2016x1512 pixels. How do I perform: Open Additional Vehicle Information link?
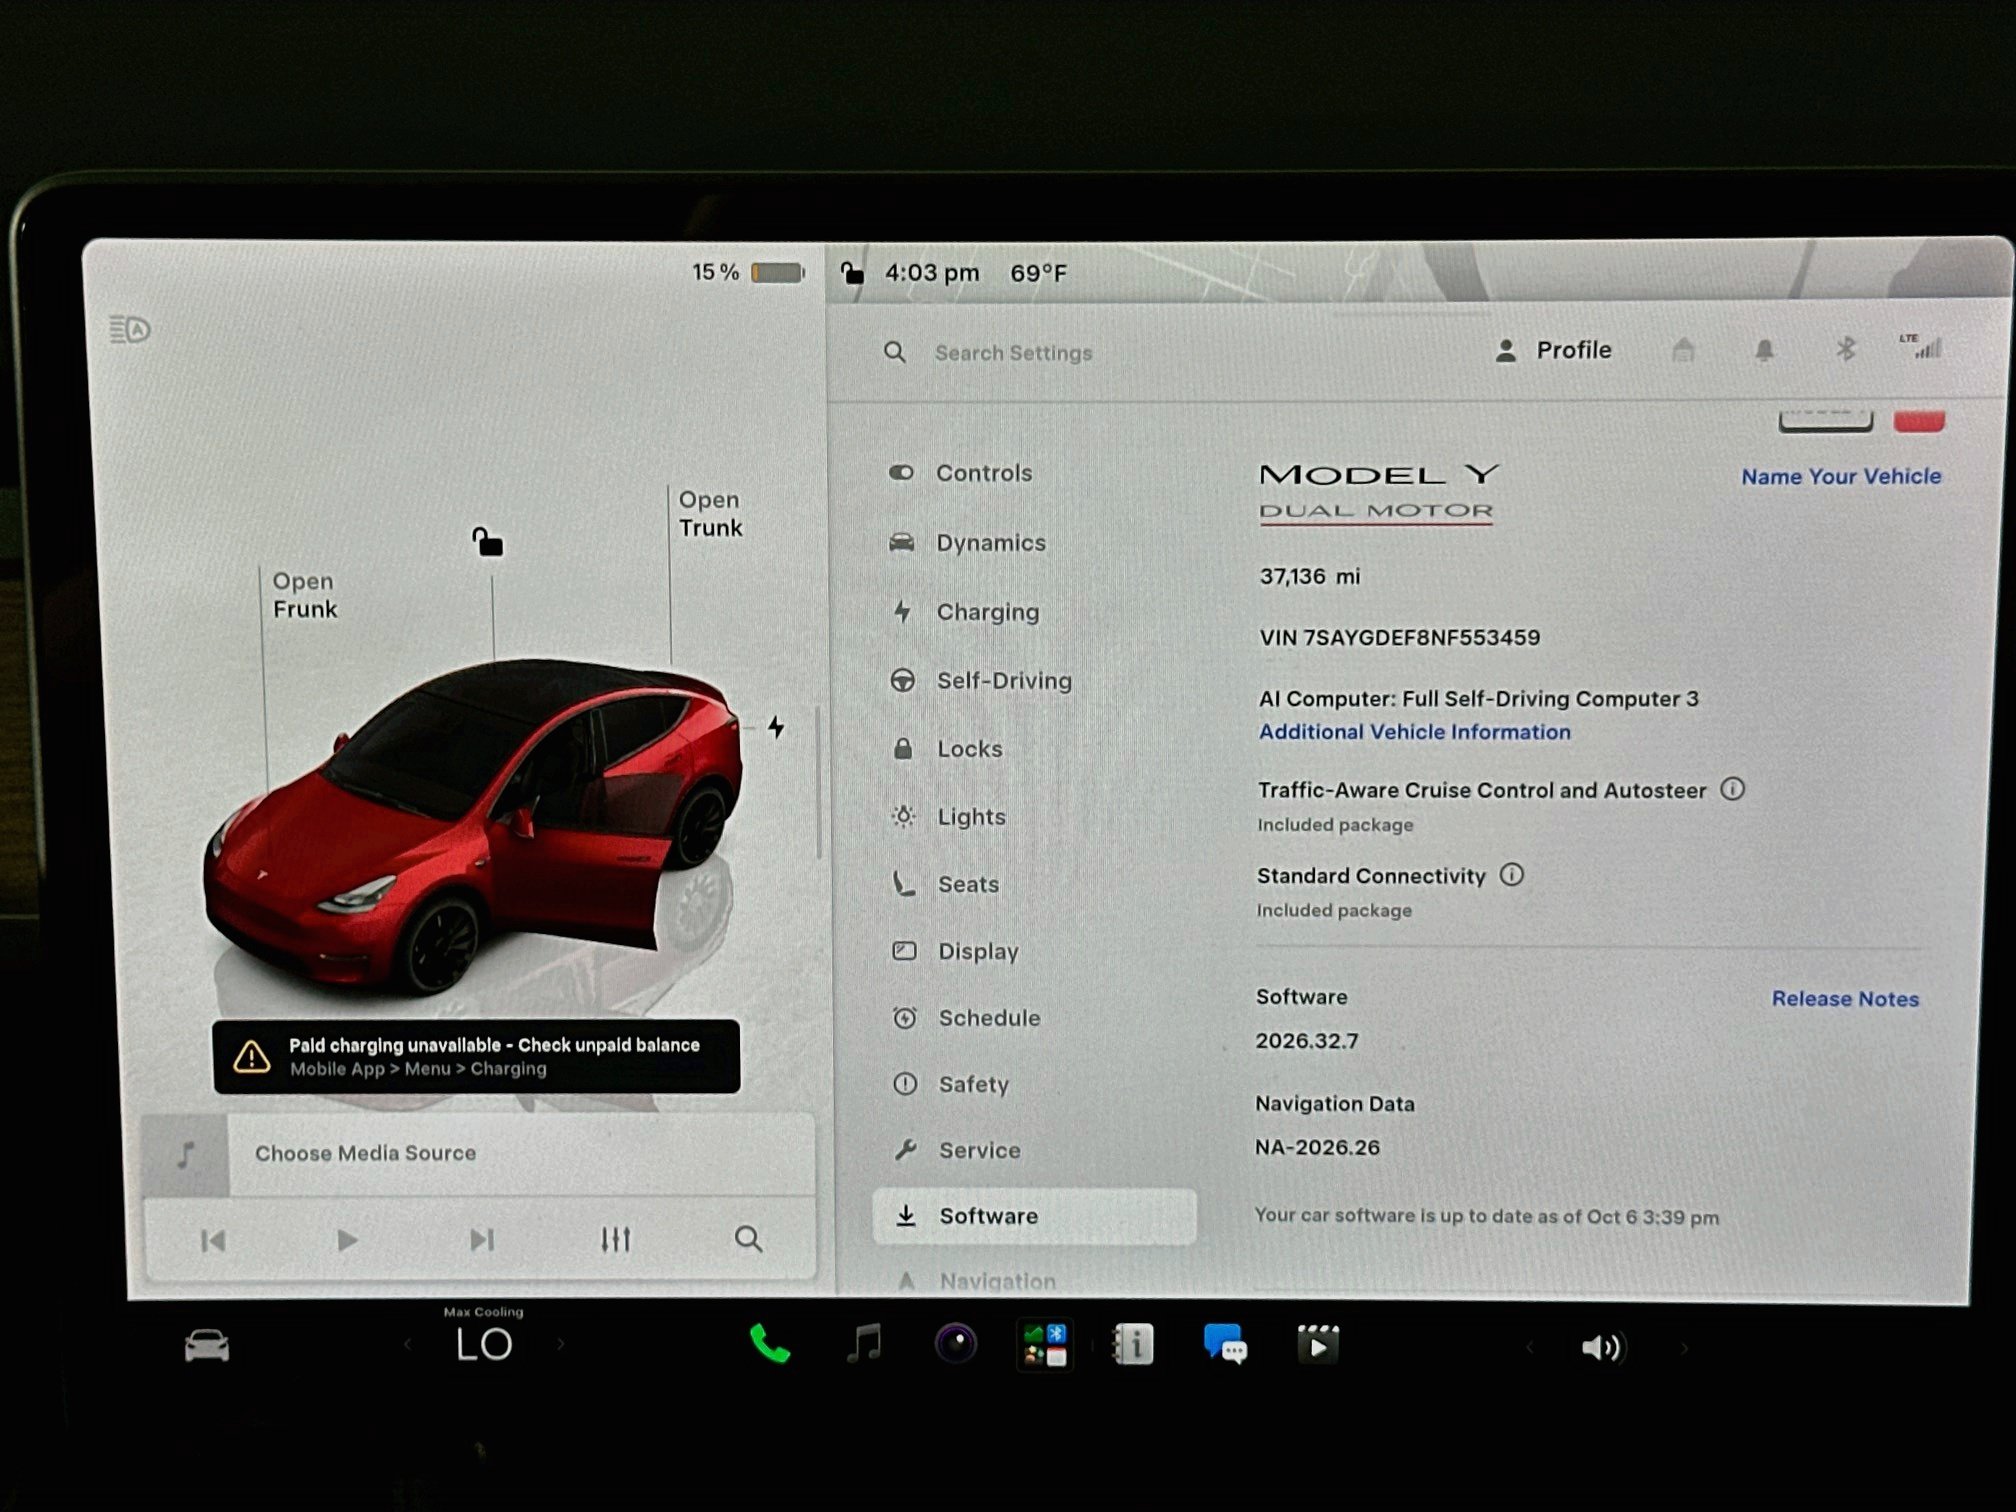click(x=1414, y=732)
